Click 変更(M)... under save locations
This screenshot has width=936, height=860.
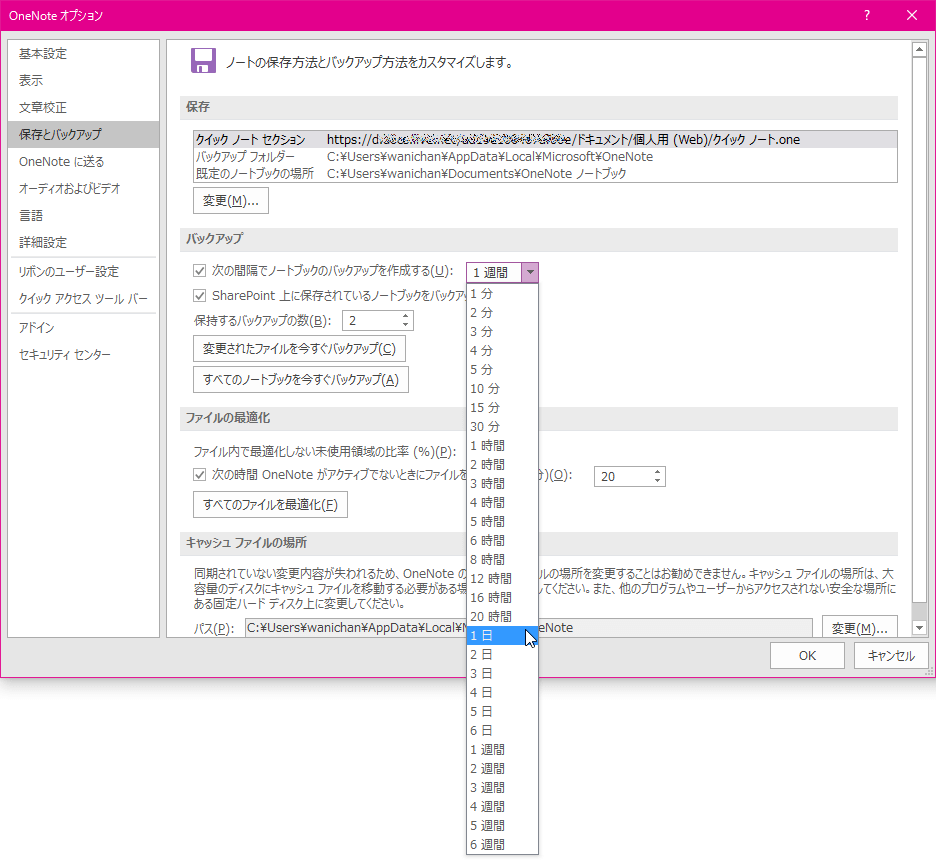pos(230,201)
